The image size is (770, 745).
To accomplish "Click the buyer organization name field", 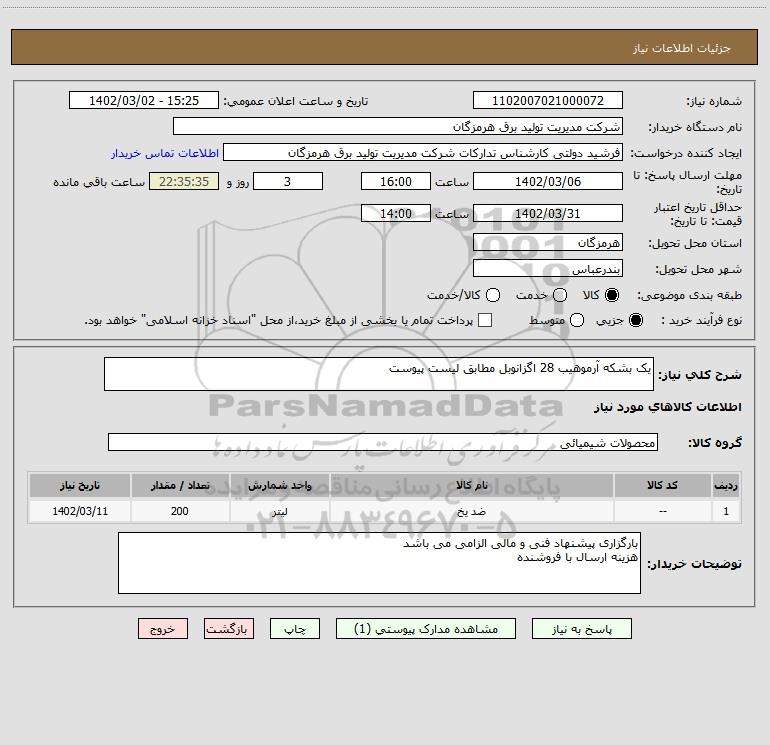I will pyautogui.click(x=398, y=126).
